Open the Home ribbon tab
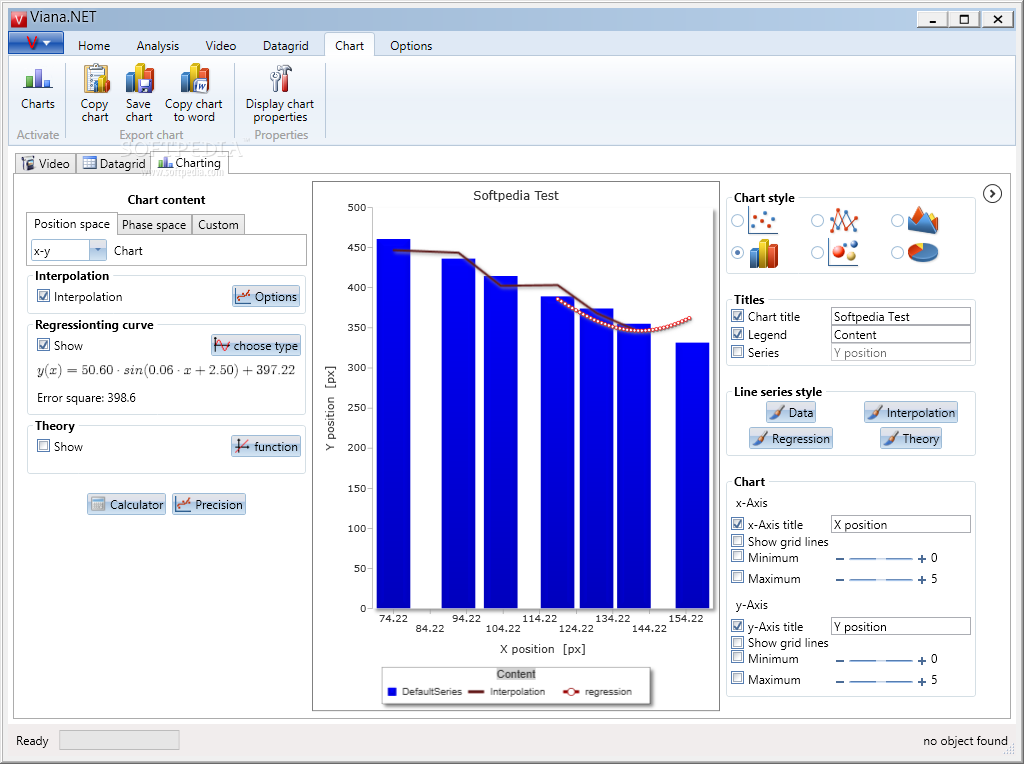Image resolution: width=1024 pixels, height=764 pixels. tap(94, 46)
